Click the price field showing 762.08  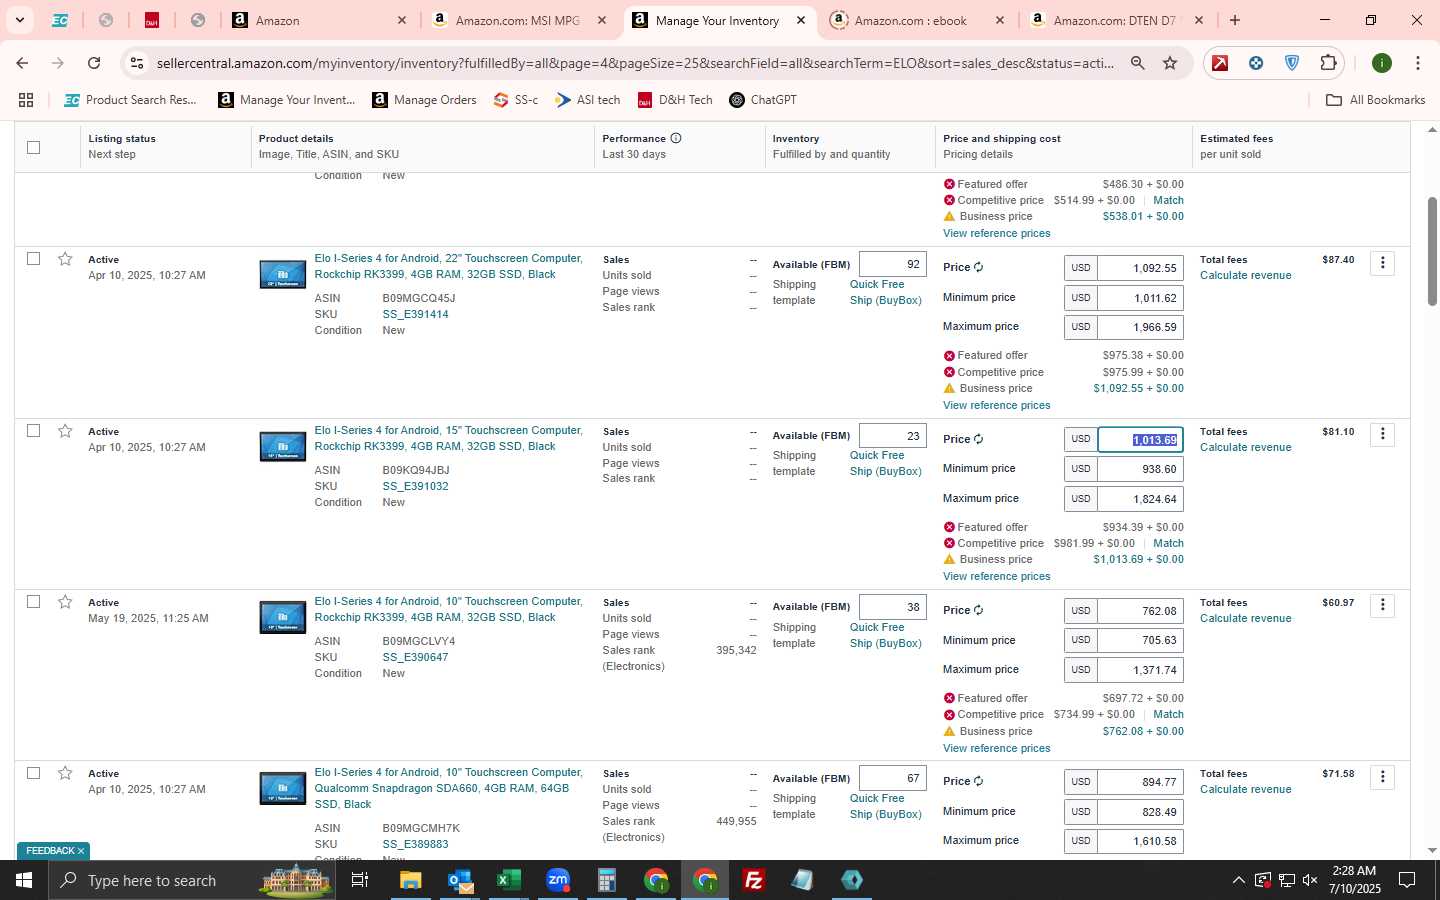click(1140, 611)
